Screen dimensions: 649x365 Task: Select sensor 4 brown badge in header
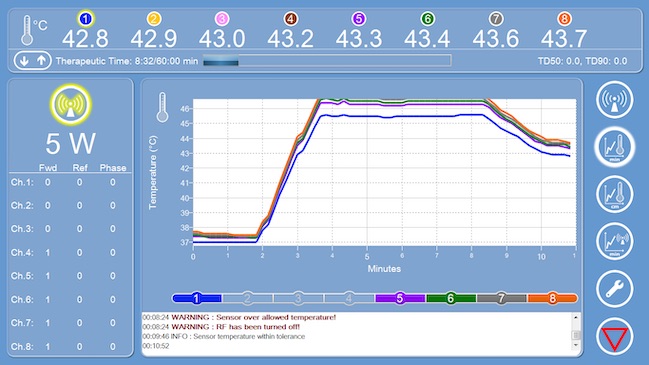(x=291, y=19)
